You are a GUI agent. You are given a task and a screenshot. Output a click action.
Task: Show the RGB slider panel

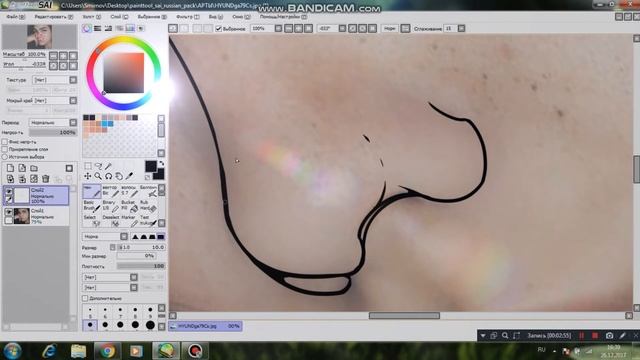tap(98, 28)
